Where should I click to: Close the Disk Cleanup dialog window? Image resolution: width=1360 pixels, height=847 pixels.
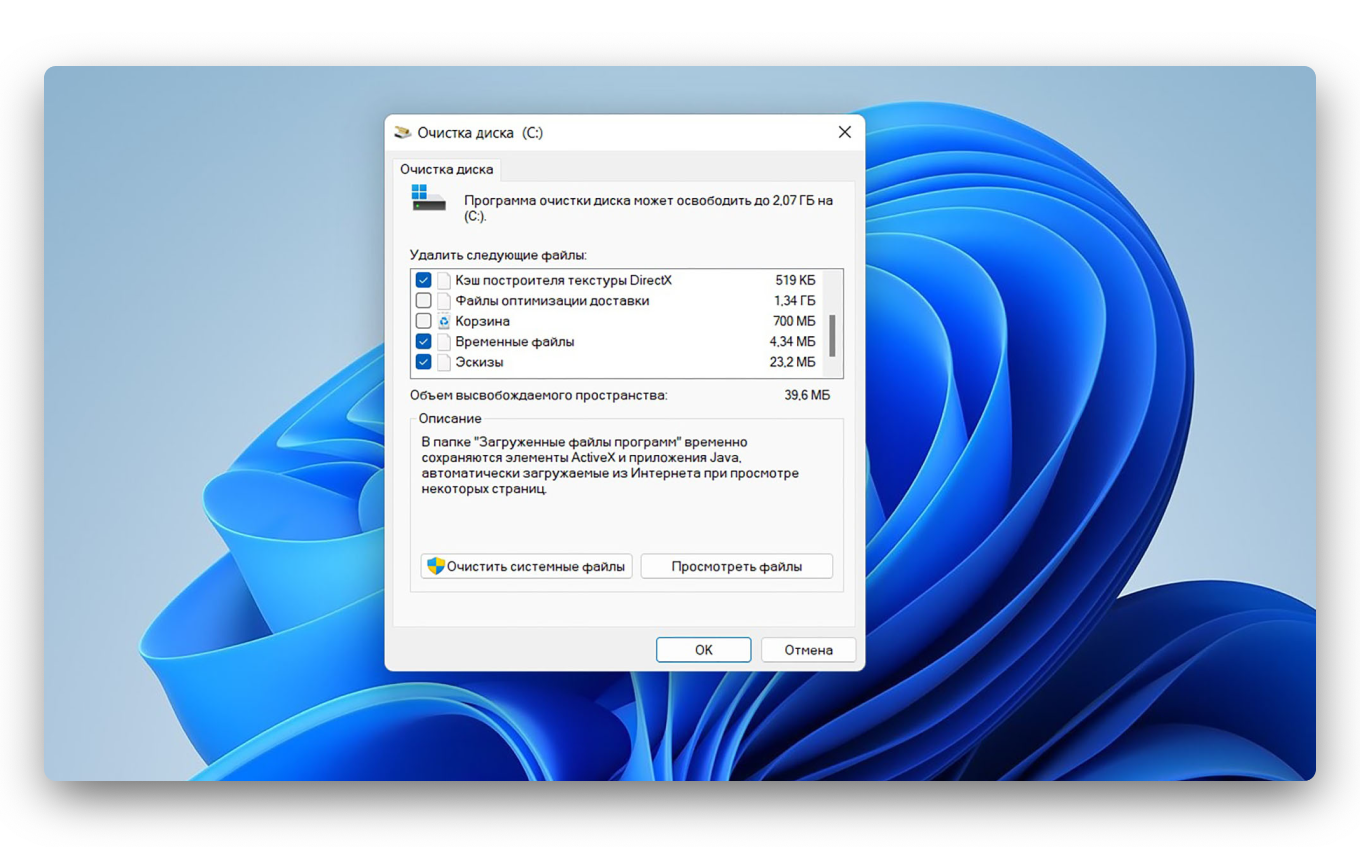click(844, 132)
